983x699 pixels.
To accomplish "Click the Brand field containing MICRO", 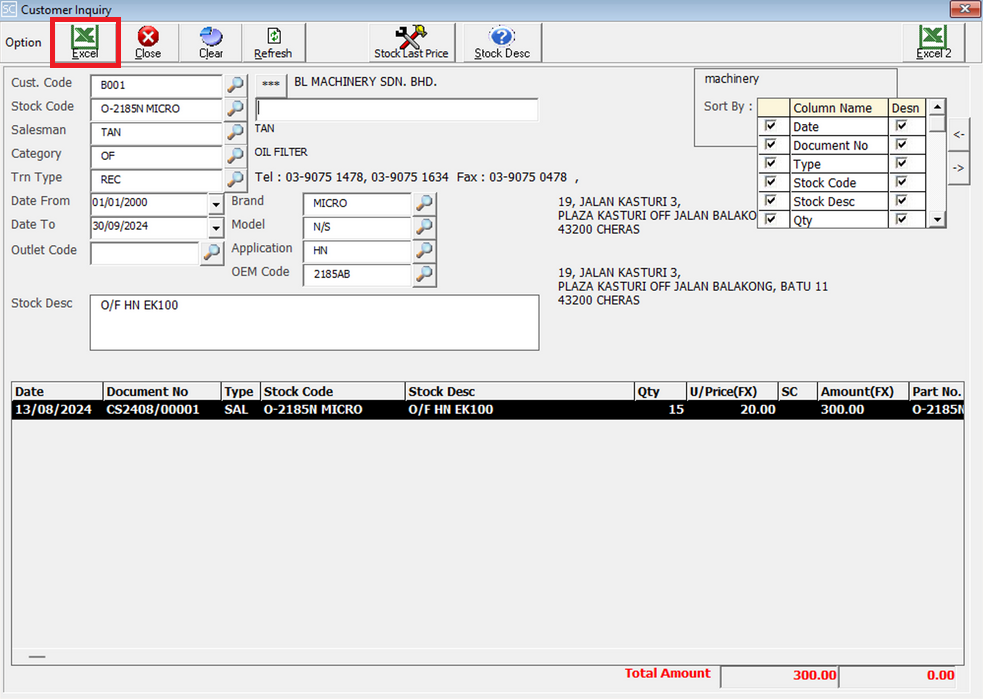I will 357,203.
